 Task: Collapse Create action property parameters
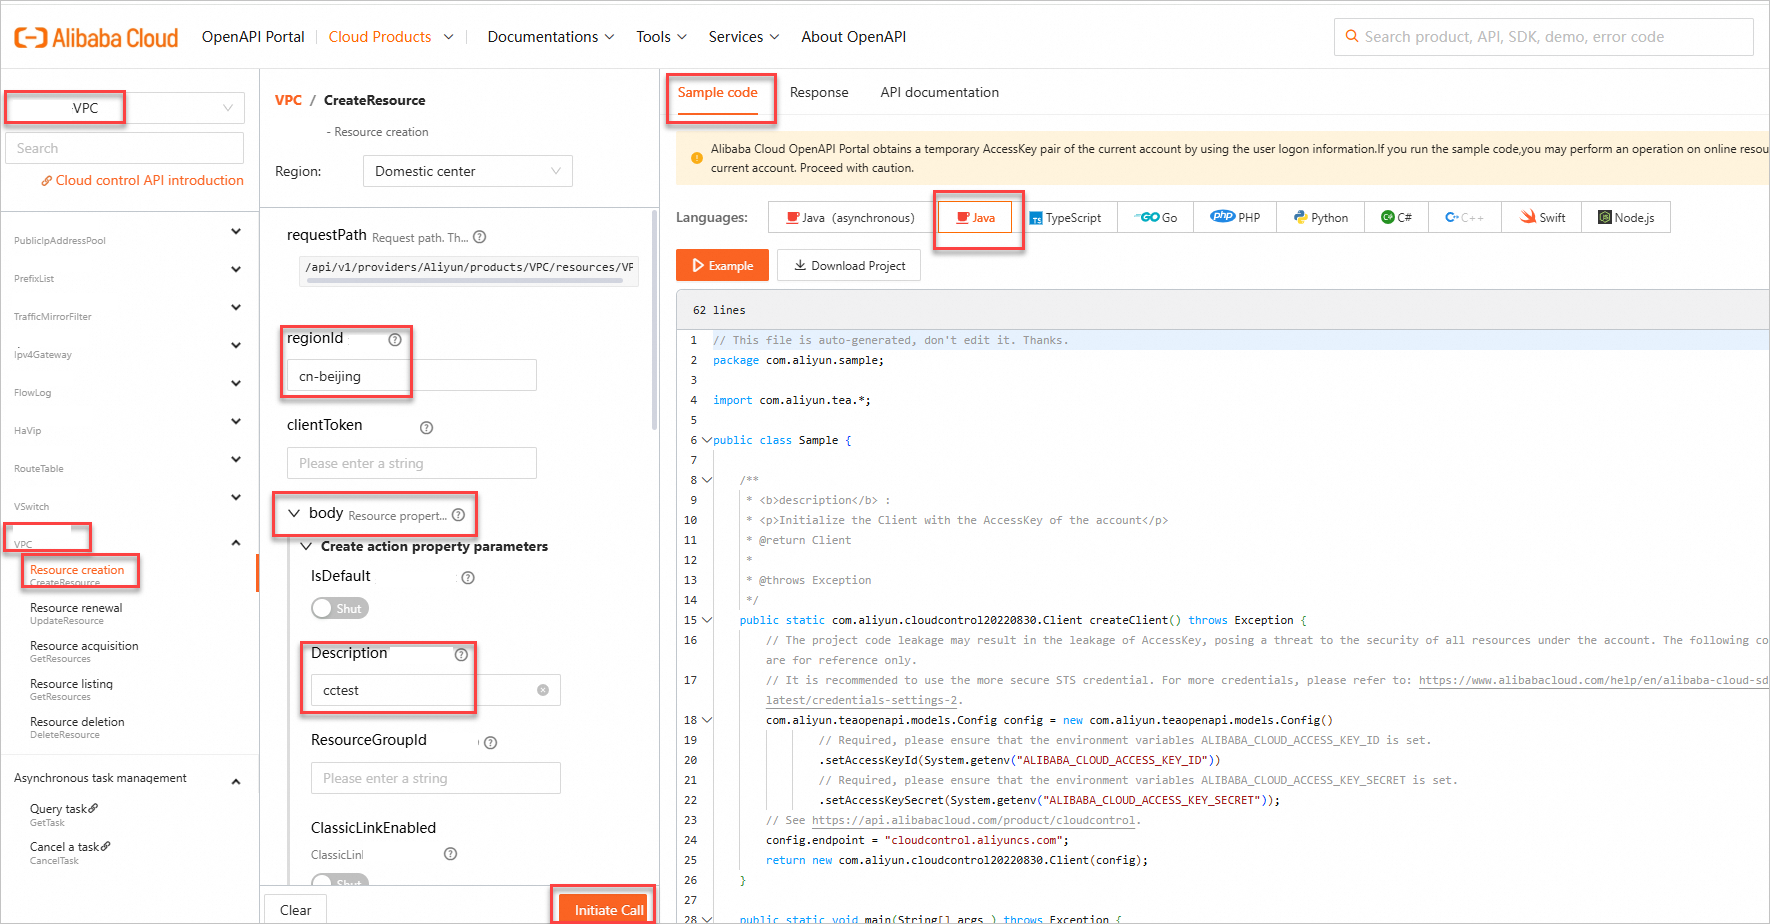point(306,546)
